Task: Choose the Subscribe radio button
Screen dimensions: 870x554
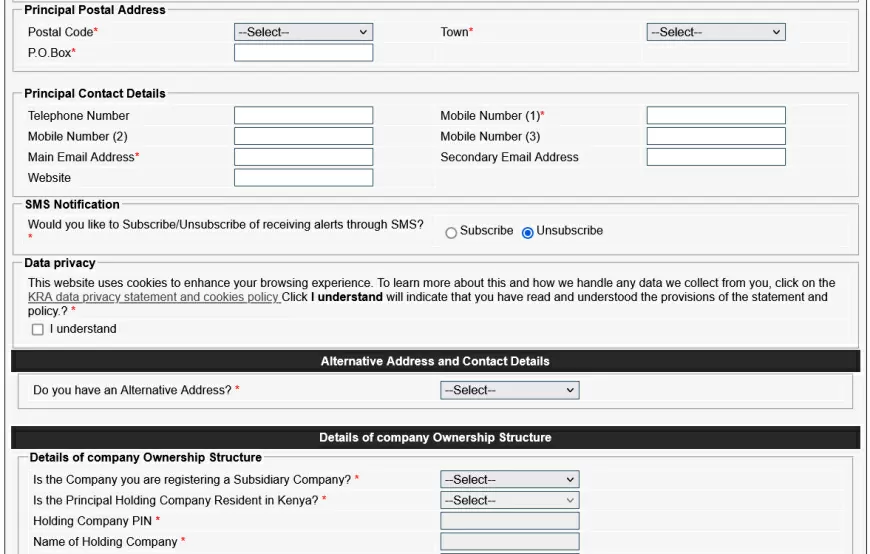Action: 451,232
